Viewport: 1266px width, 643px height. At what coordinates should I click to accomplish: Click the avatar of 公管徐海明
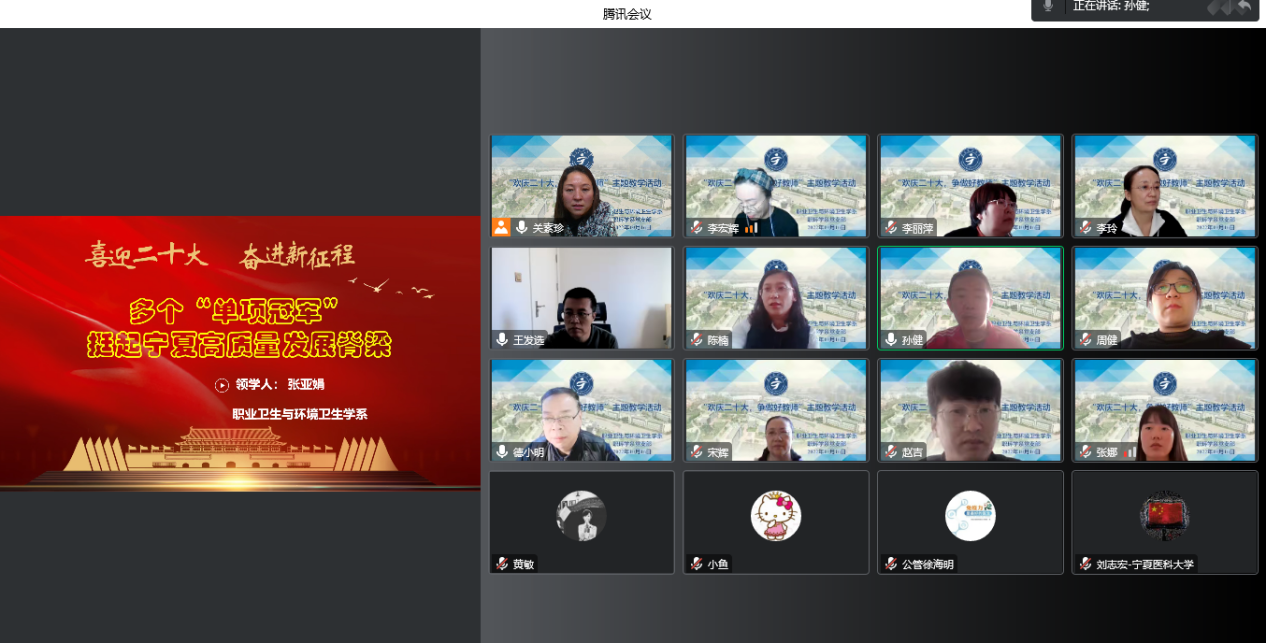coord(970,516)
